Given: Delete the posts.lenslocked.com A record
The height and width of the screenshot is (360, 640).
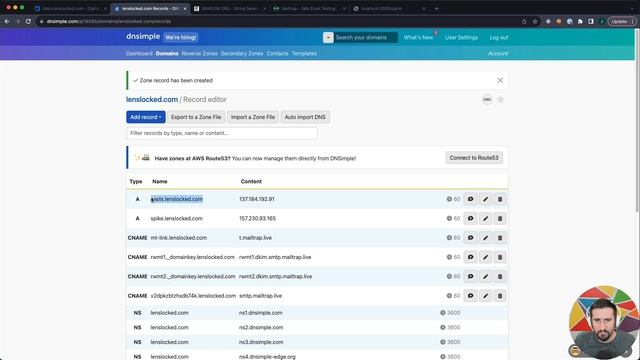Looking at the screenshot, I should pyautogui.click(x=500, y=199).
